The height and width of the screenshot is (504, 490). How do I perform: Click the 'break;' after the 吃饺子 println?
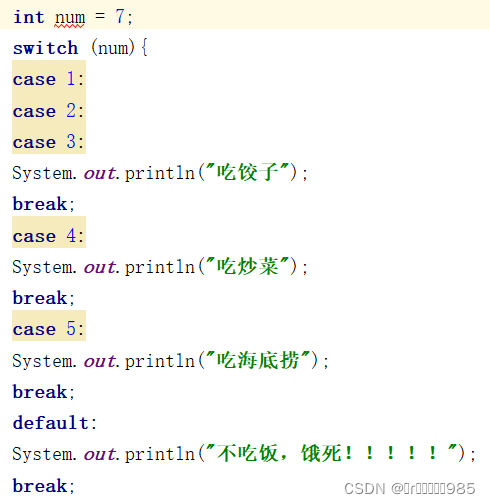click(43, 204)
